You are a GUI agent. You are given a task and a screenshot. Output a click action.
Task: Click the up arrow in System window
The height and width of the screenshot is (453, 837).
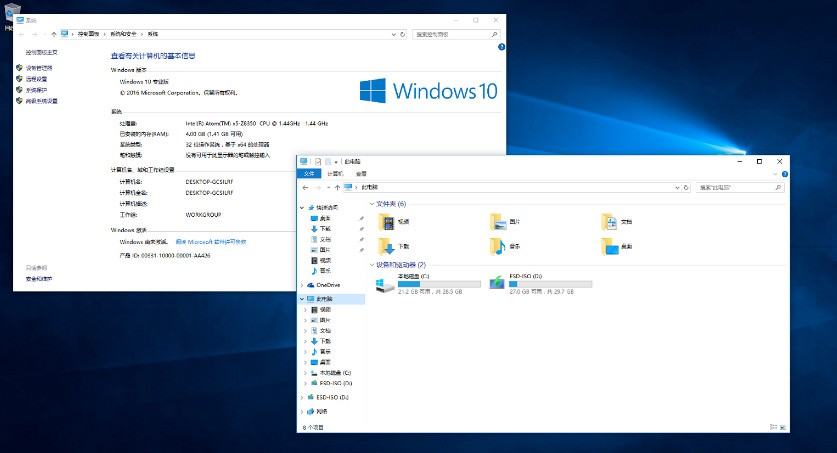coord(53,34)
